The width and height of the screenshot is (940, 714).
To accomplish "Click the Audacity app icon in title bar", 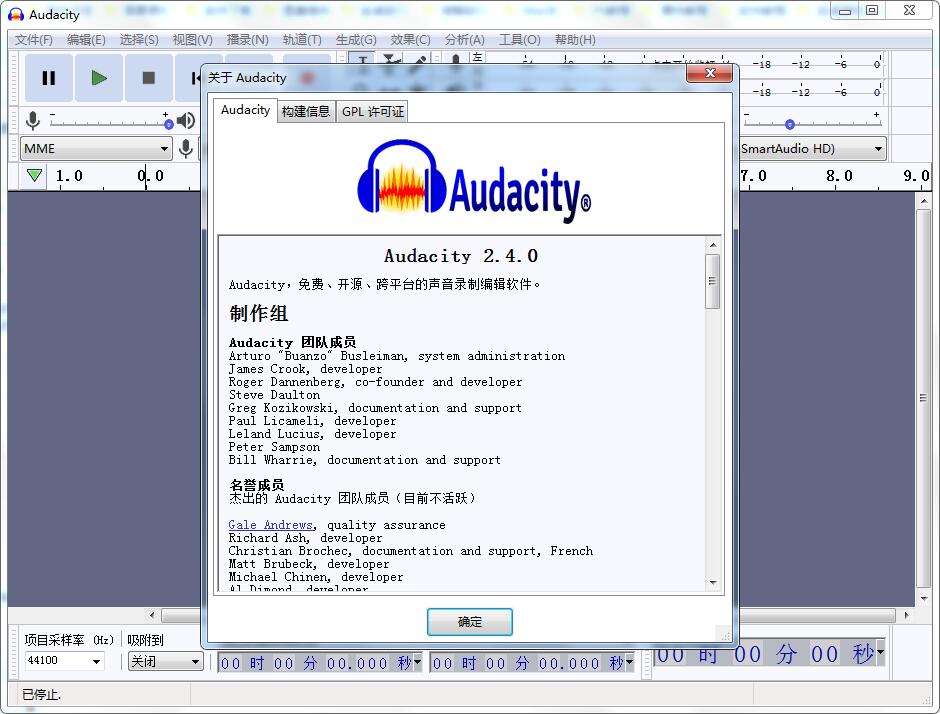I will pos(16,14).
